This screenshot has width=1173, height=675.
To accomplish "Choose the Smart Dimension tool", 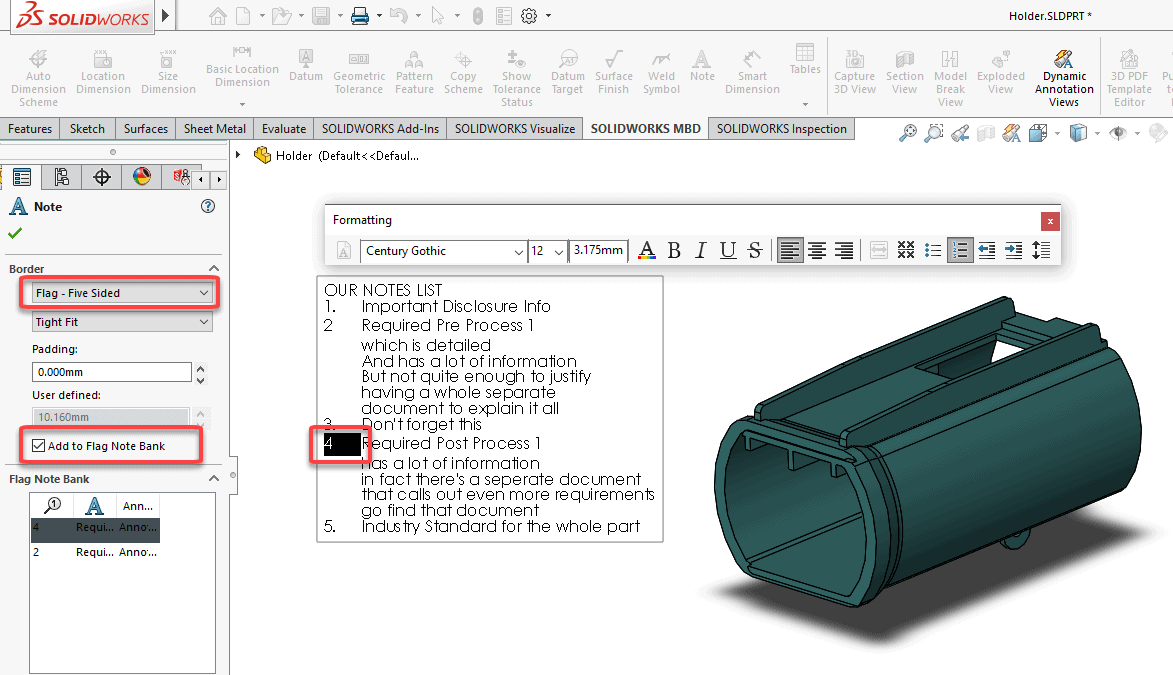I will click(x=752, y=72).
